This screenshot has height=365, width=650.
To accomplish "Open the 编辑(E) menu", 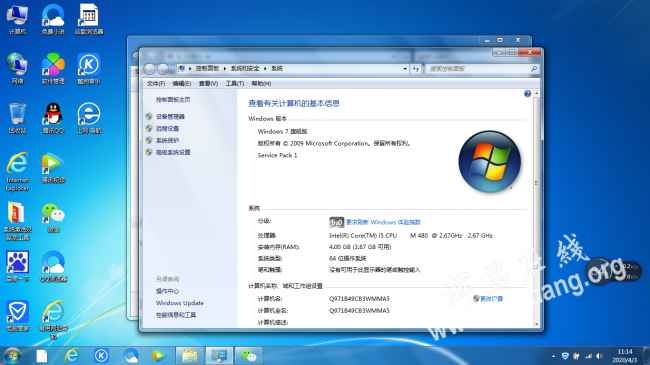I will pyautogui.click(x=182, y=84).
